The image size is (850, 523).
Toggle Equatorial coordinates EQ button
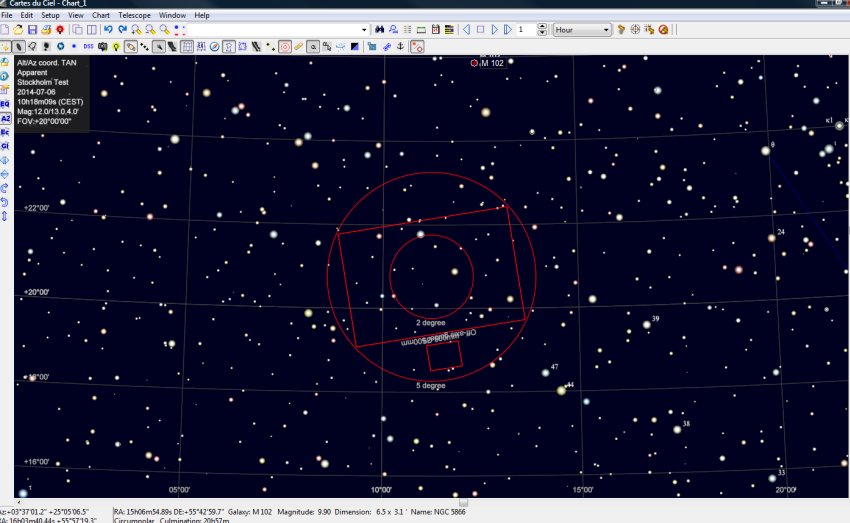coord(5,103)
